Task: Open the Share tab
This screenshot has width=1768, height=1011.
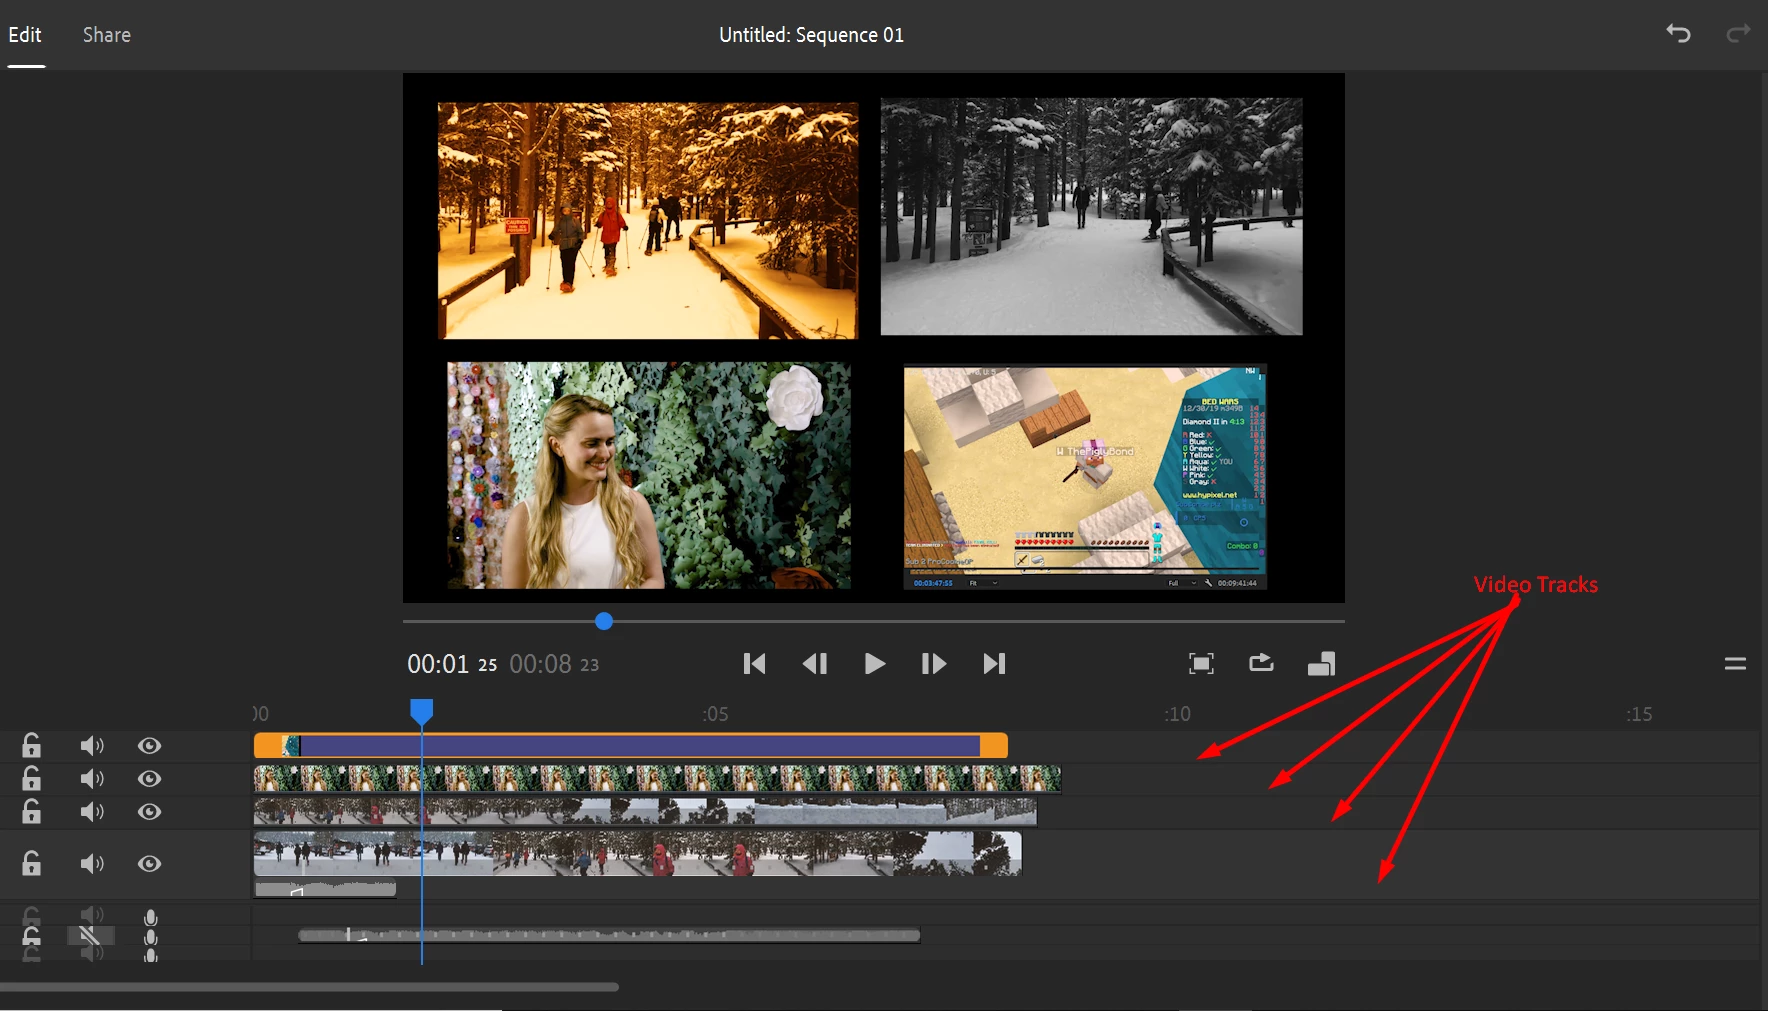Action: click(x=107, y=35)
